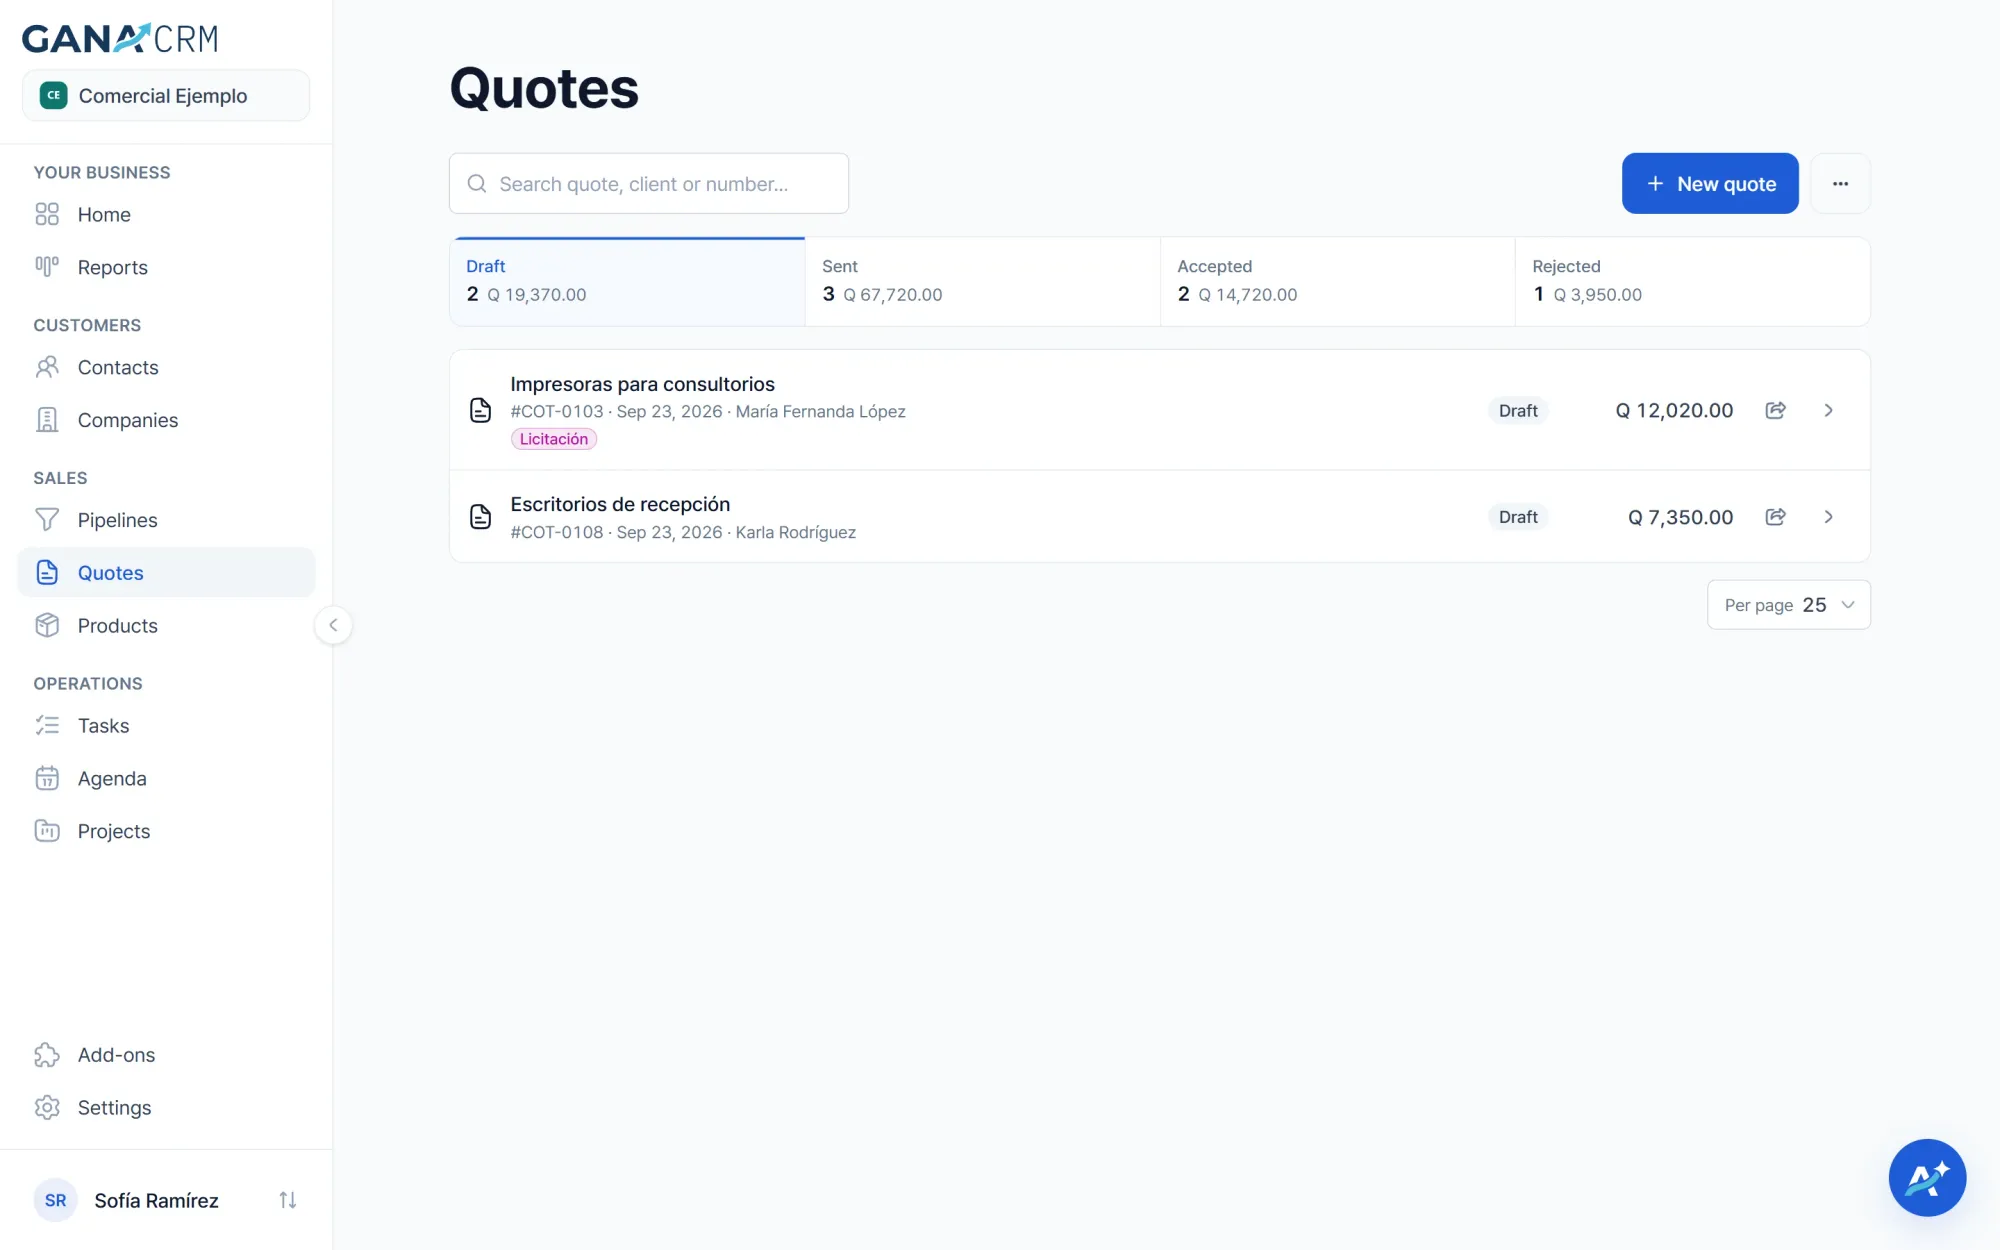Open the Projects folder icon
2000x1250 pixels.
point(47,831)
